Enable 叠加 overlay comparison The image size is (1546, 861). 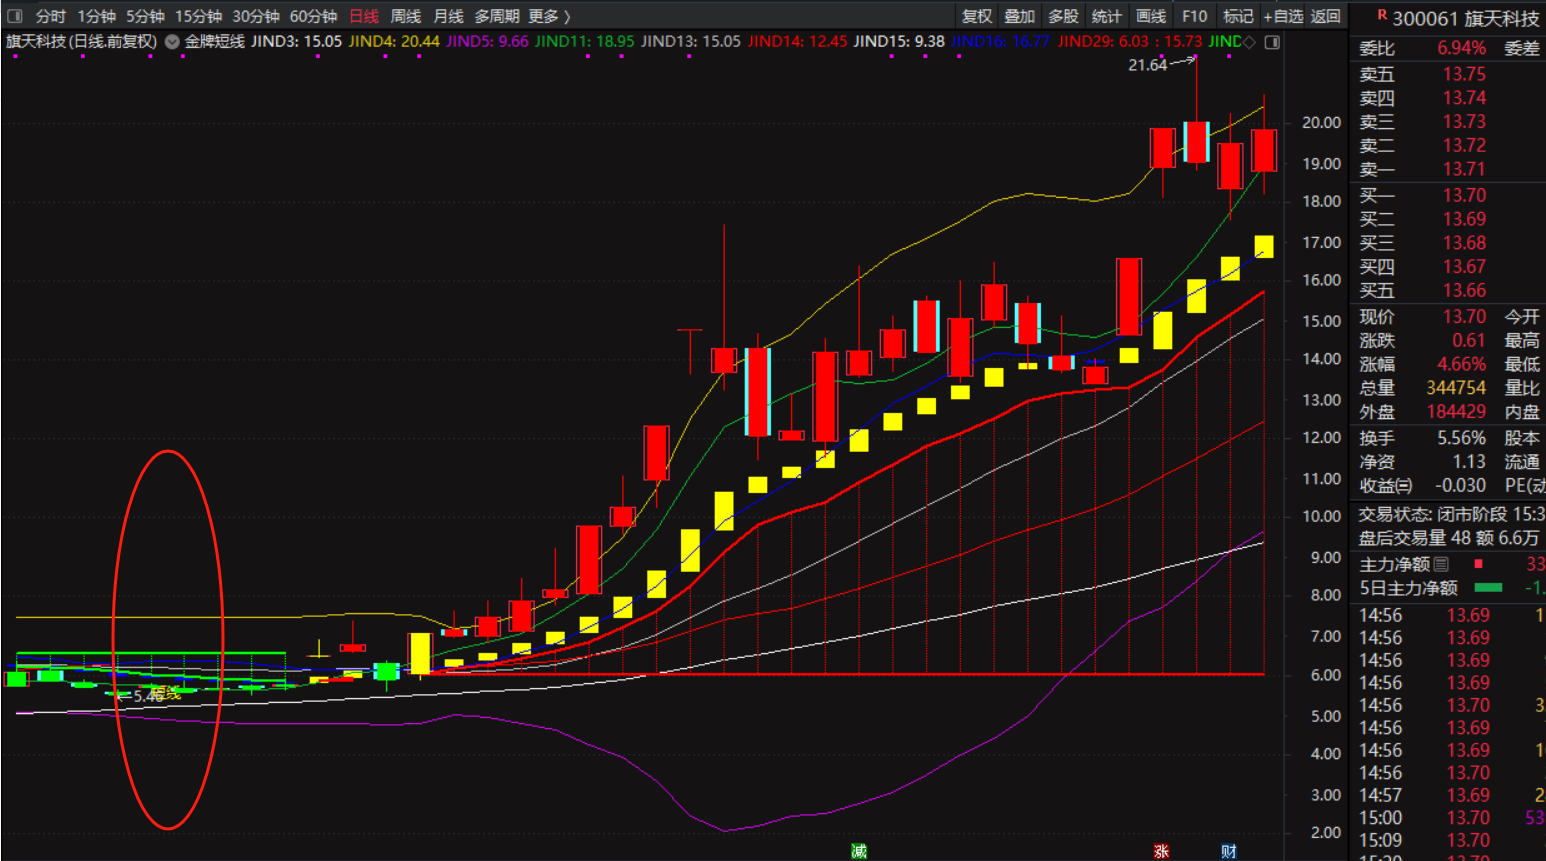(1020, 16)
